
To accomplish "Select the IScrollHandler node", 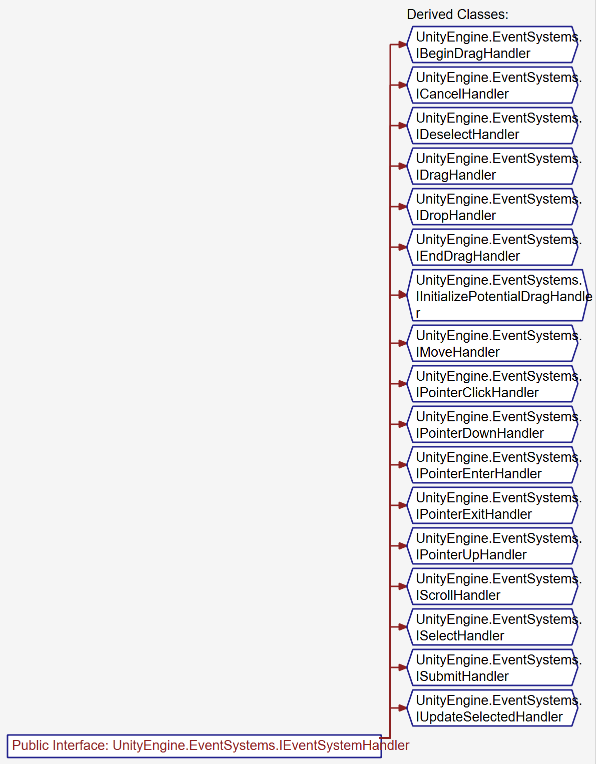I will click(493, 586).
